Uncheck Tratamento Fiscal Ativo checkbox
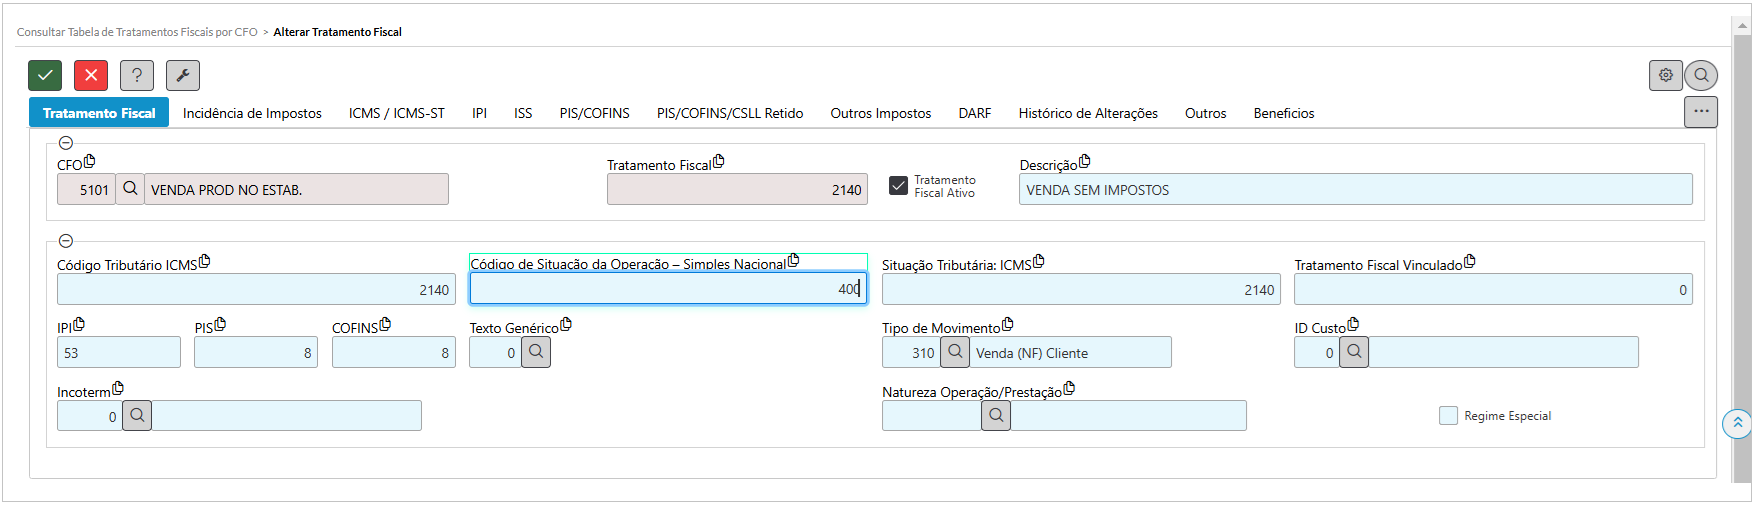The image size is (1755, 505). [x=898, y=187]
